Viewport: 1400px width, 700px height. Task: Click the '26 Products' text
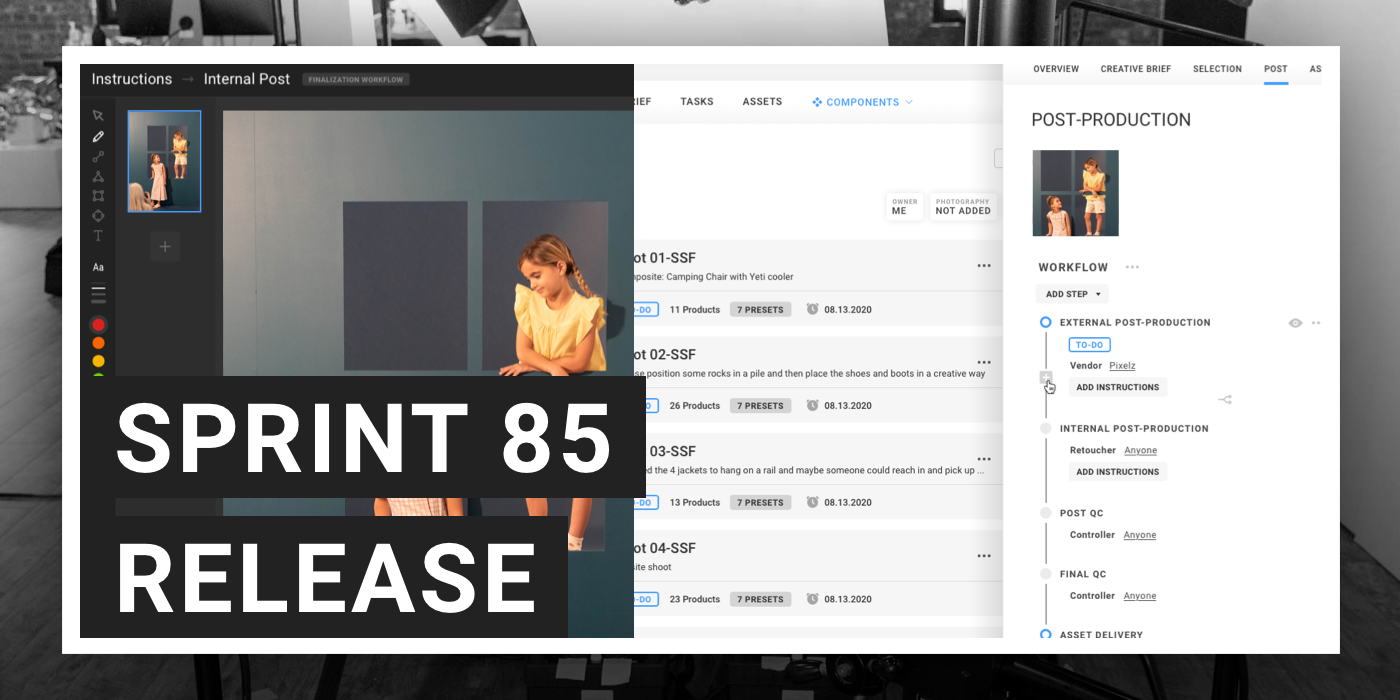click(x=694, y=406)
